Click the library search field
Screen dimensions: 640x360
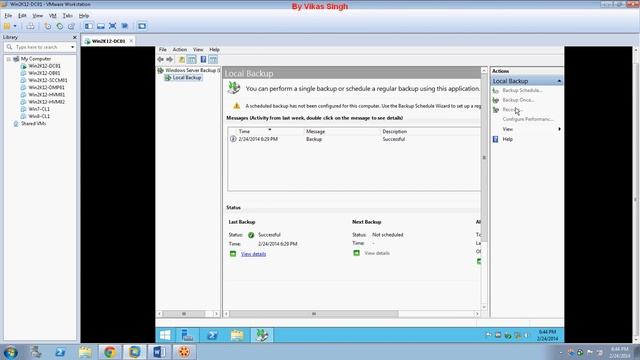41,47
